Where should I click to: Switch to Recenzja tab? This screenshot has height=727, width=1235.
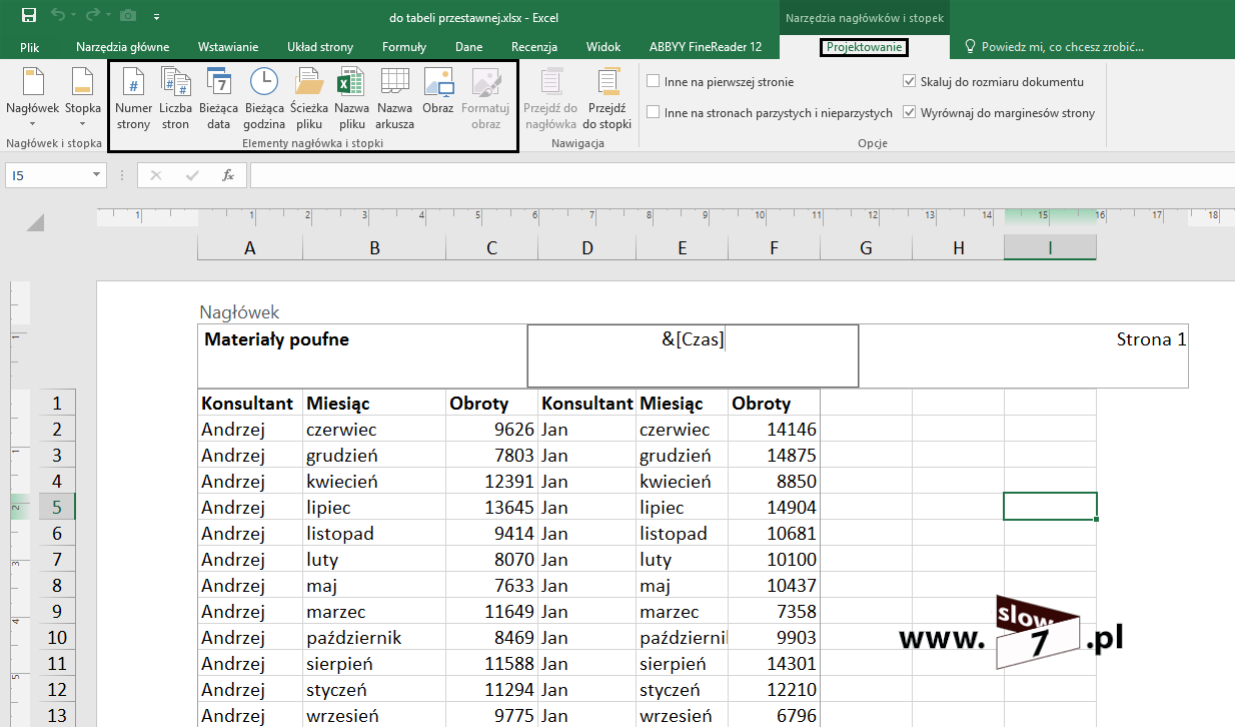coord(534,47)
